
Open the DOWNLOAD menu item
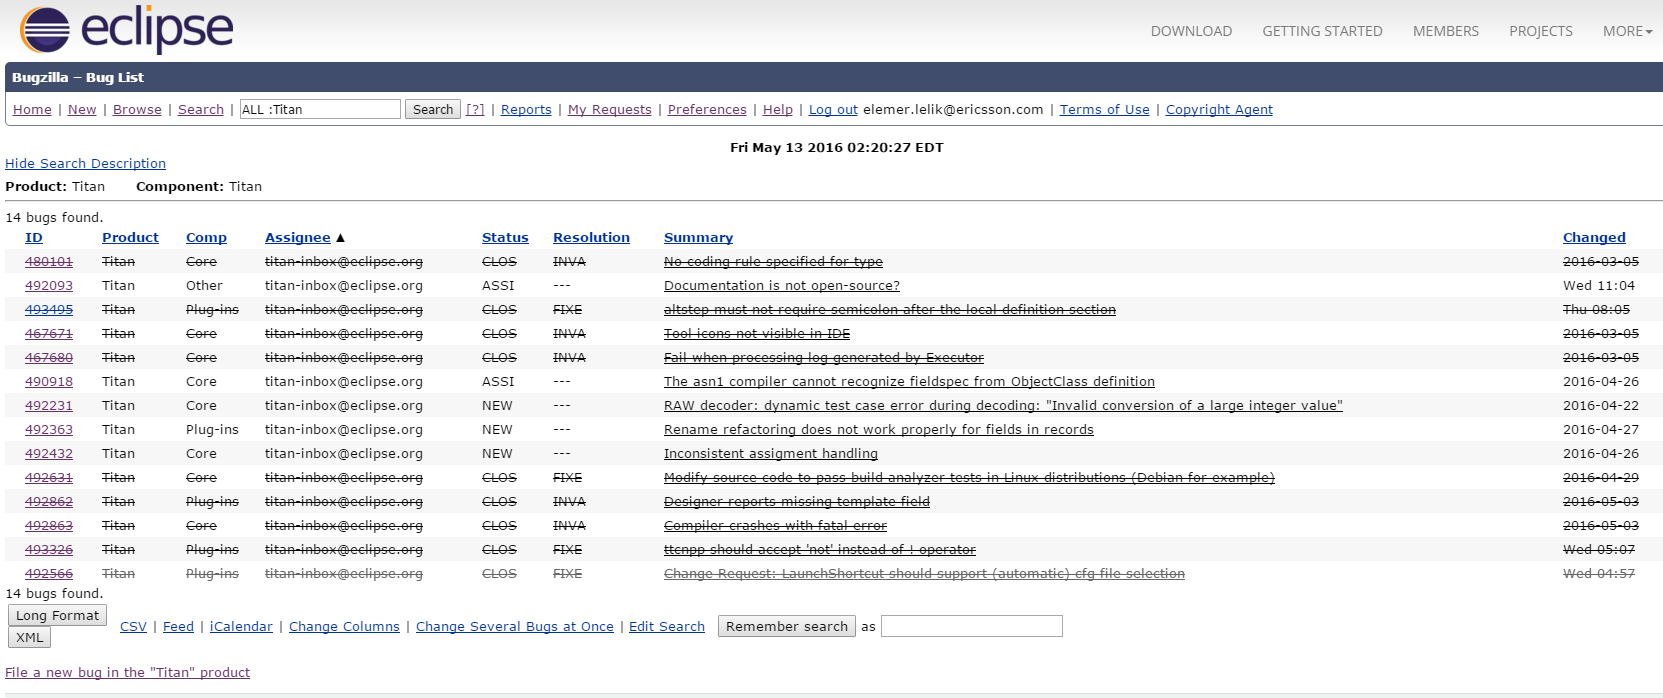coord(1190,31)
